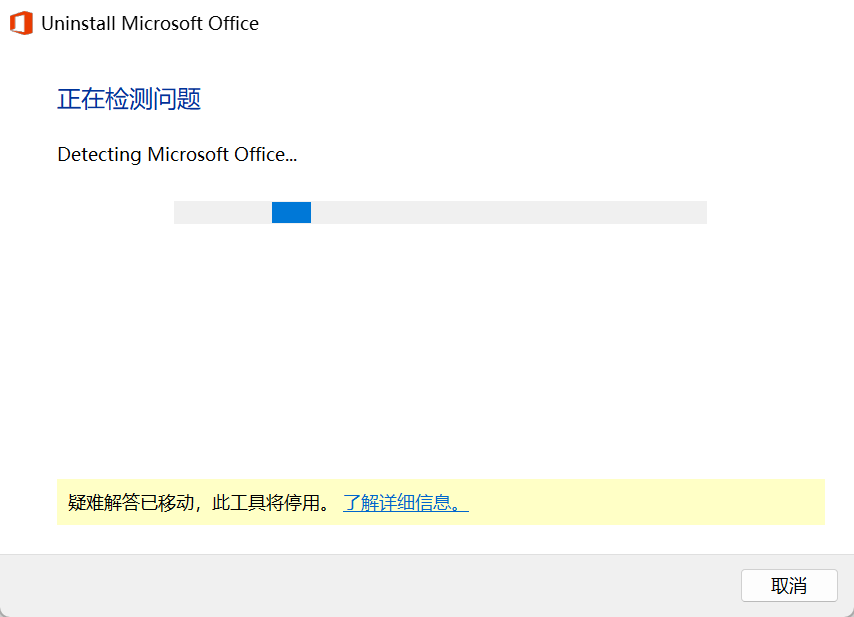Image resolution: width=854 pixels, height=617 pixels.
Task: Select the 正在检测问题 heading
Action: [129, 99]
